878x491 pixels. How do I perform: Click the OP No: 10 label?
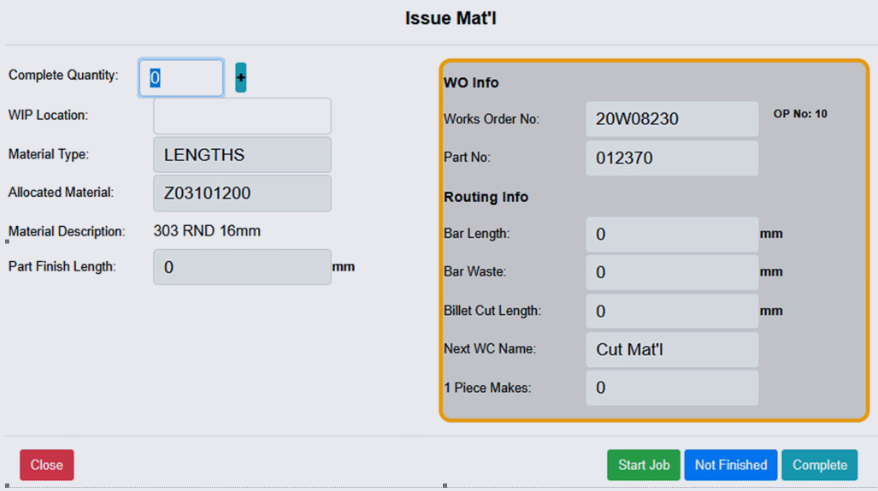[800, 114]
